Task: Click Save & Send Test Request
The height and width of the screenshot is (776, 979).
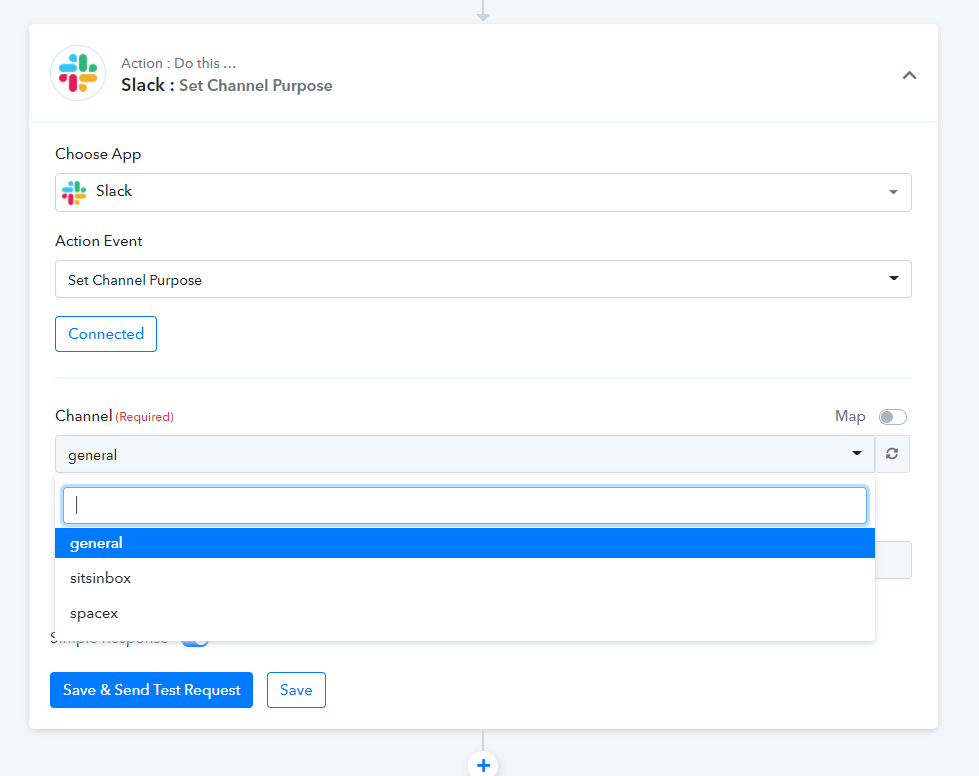Action: tap(152, 690)
